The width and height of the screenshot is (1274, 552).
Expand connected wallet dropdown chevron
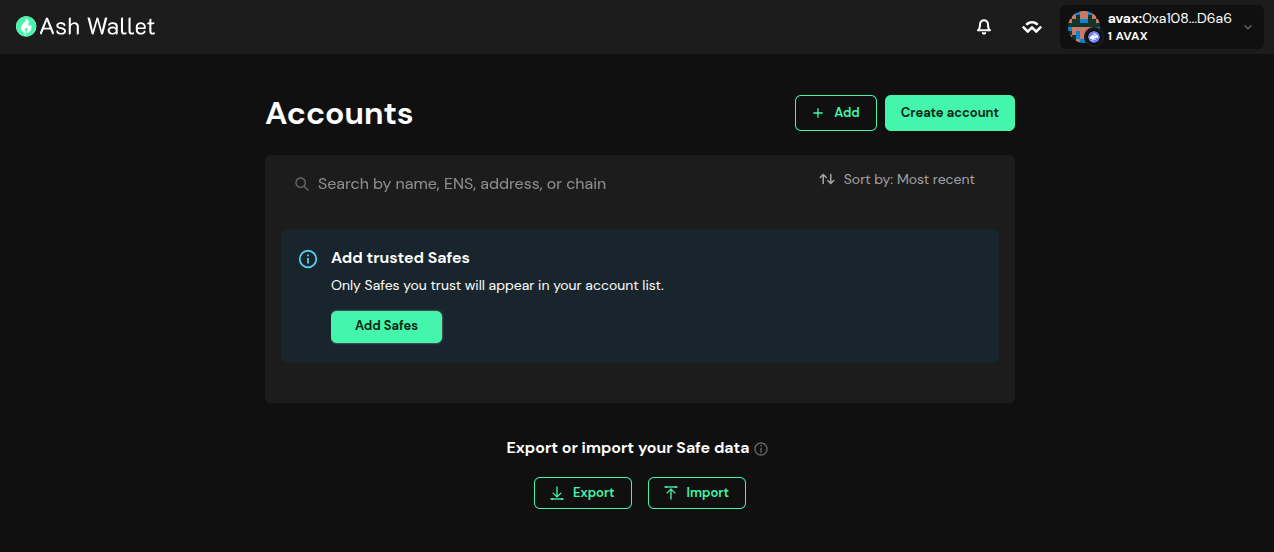[x=1247, y=27]
